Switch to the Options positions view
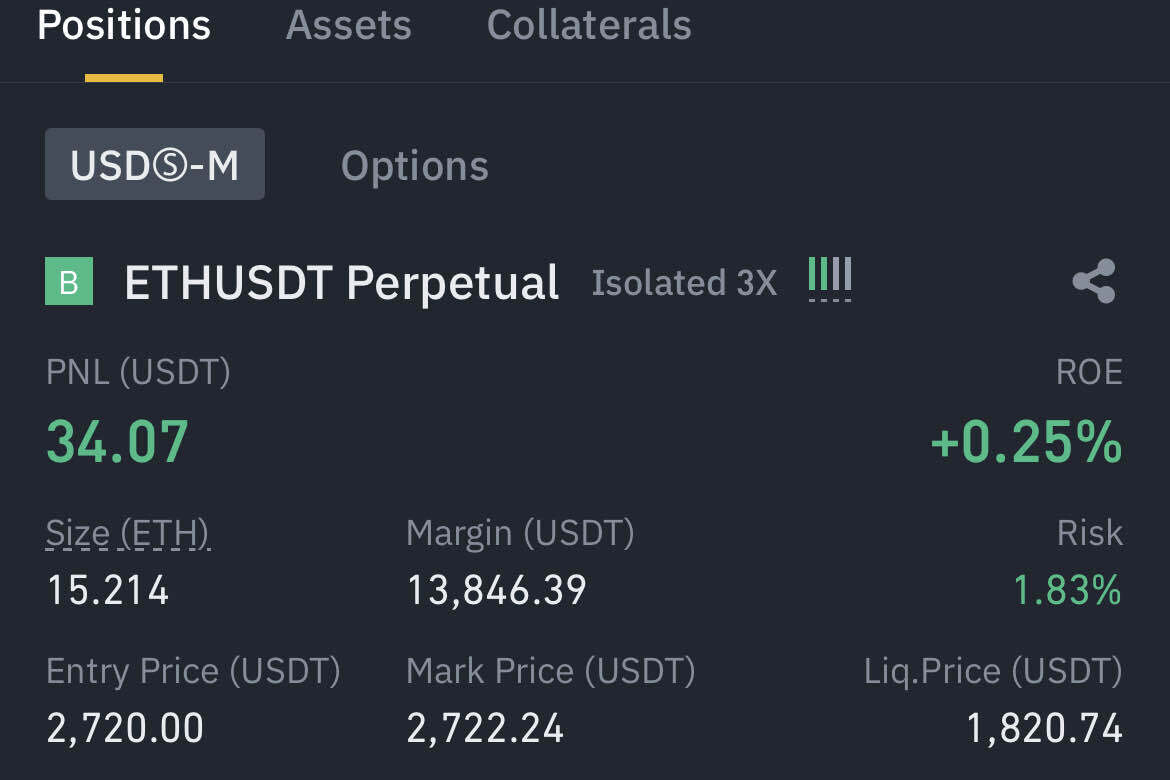The height and width of the screenshot is (780, 1170). pos(414,165)
